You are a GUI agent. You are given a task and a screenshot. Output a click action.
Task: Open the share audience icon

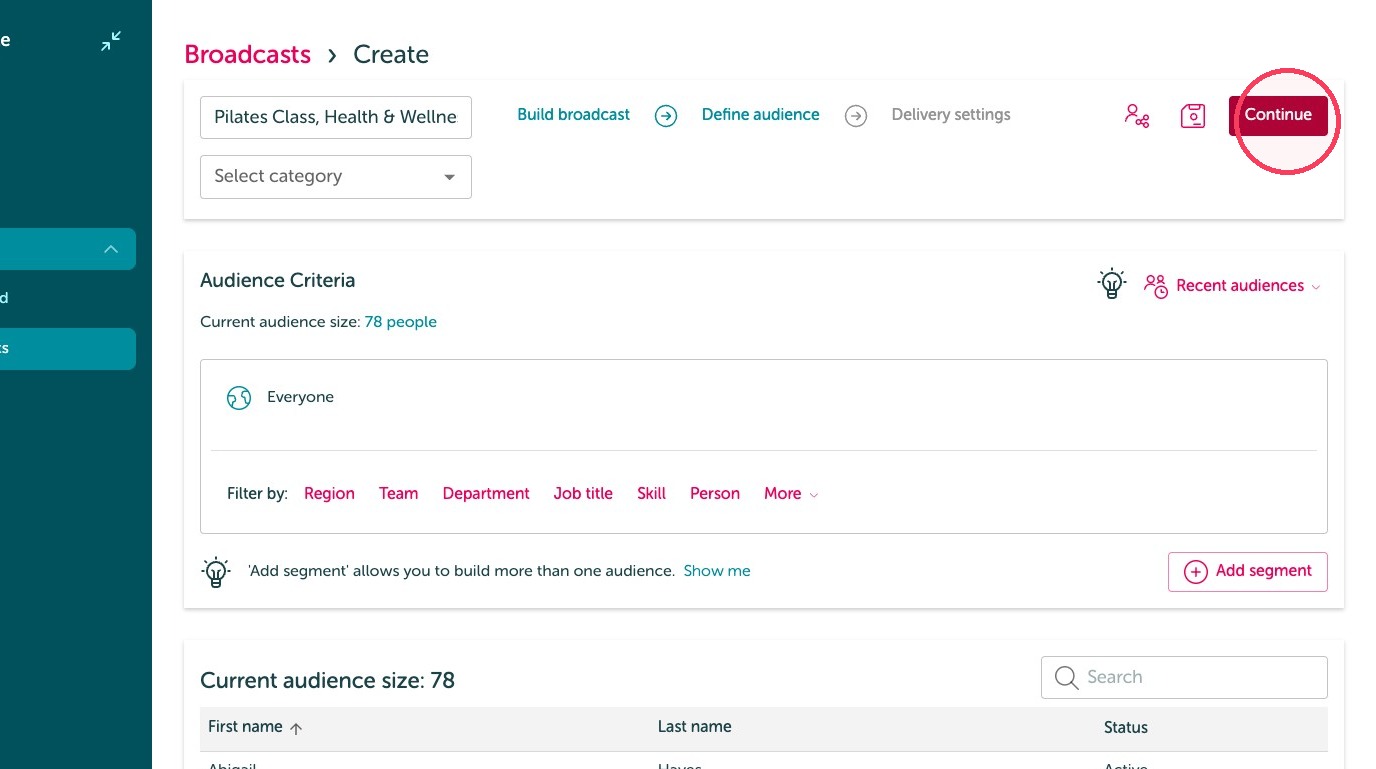point(1137,116)
